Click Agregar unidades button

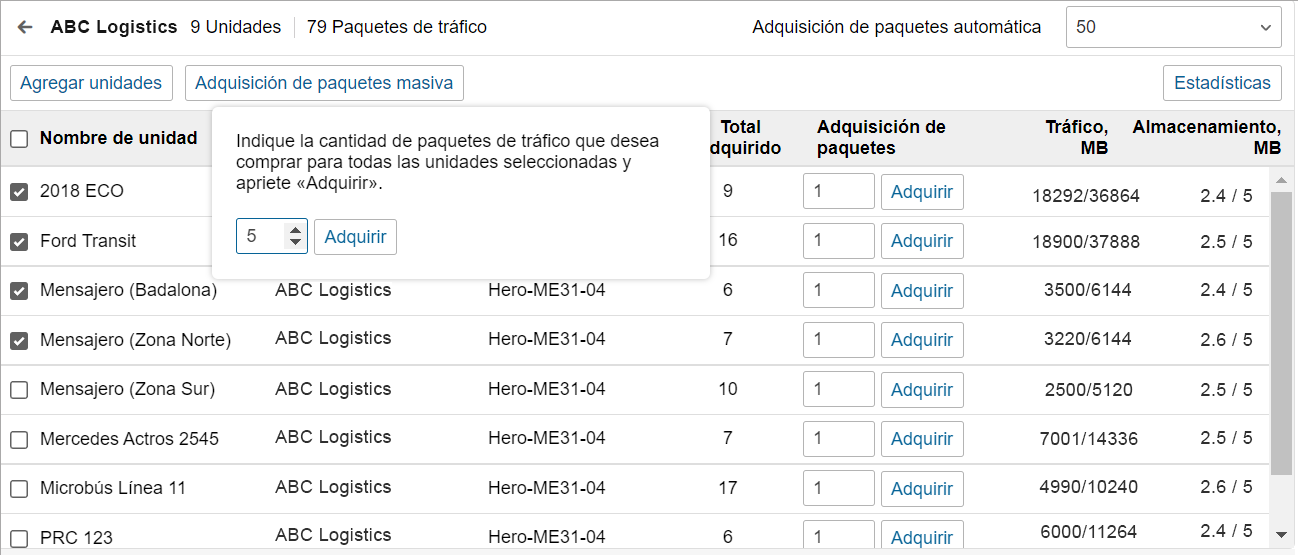pyautogui.click(x=91, y=83)
